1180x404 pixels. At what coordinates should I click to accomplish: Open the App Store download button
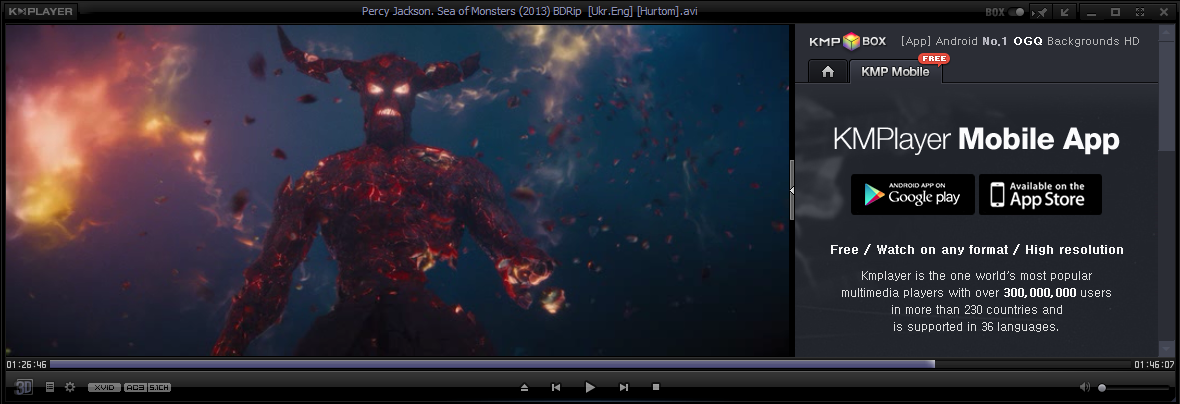click(x=1040, y=194)
